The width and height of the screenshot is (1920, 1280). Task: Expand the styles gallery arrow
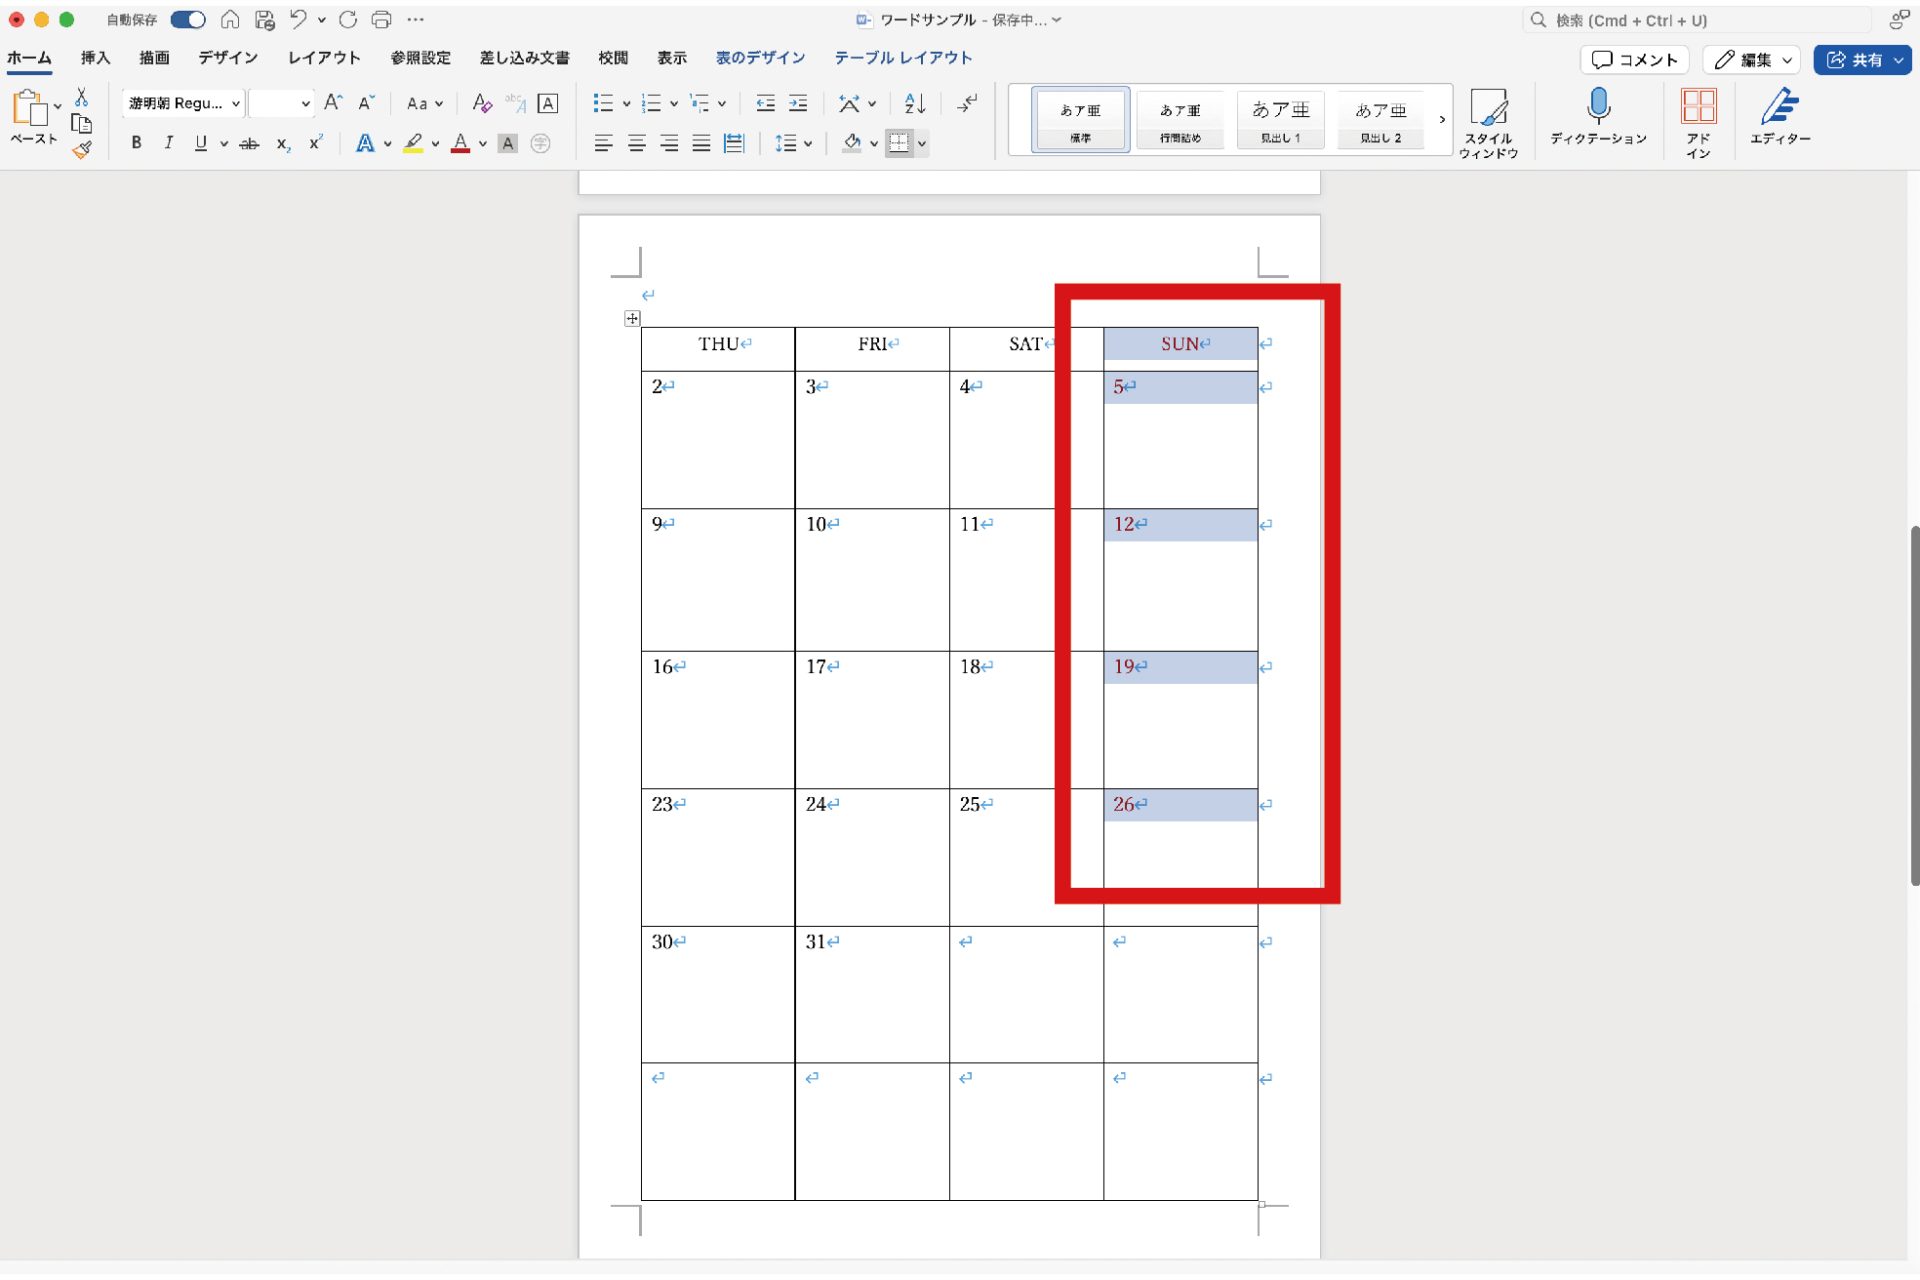(1441, 119)
